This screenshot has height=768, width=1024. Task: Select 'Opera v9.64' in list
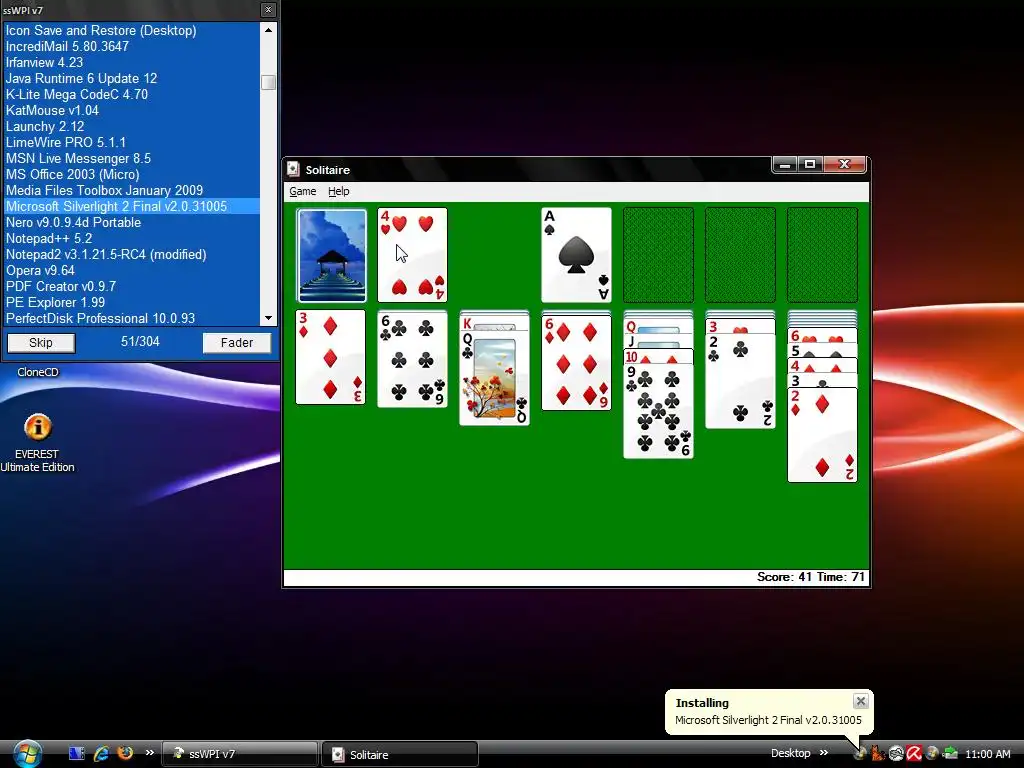coord(132,270)
